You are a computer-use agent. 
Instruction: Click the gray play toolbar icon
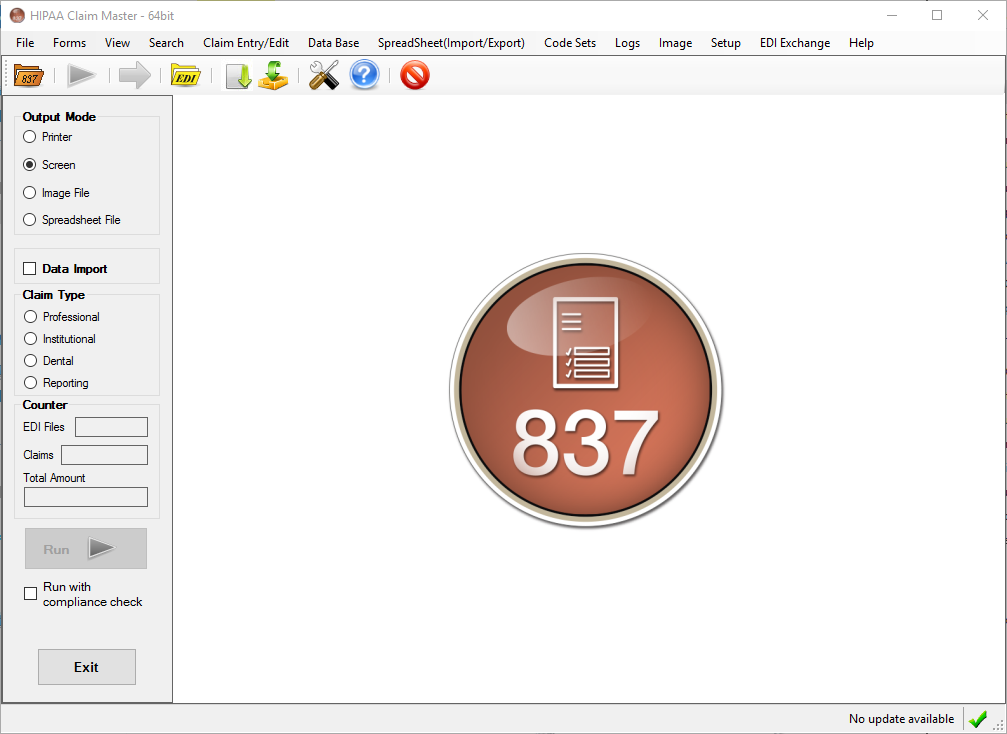click(x=82, y=76)
